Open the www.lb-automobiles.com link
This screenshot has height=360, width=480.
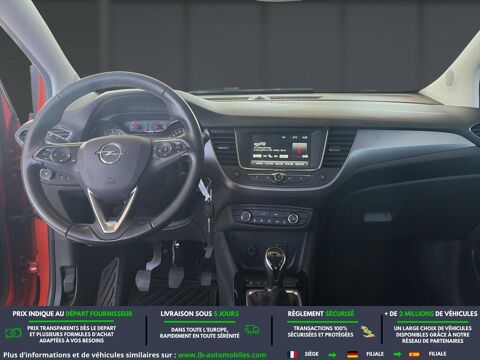(x=222, y=355)
